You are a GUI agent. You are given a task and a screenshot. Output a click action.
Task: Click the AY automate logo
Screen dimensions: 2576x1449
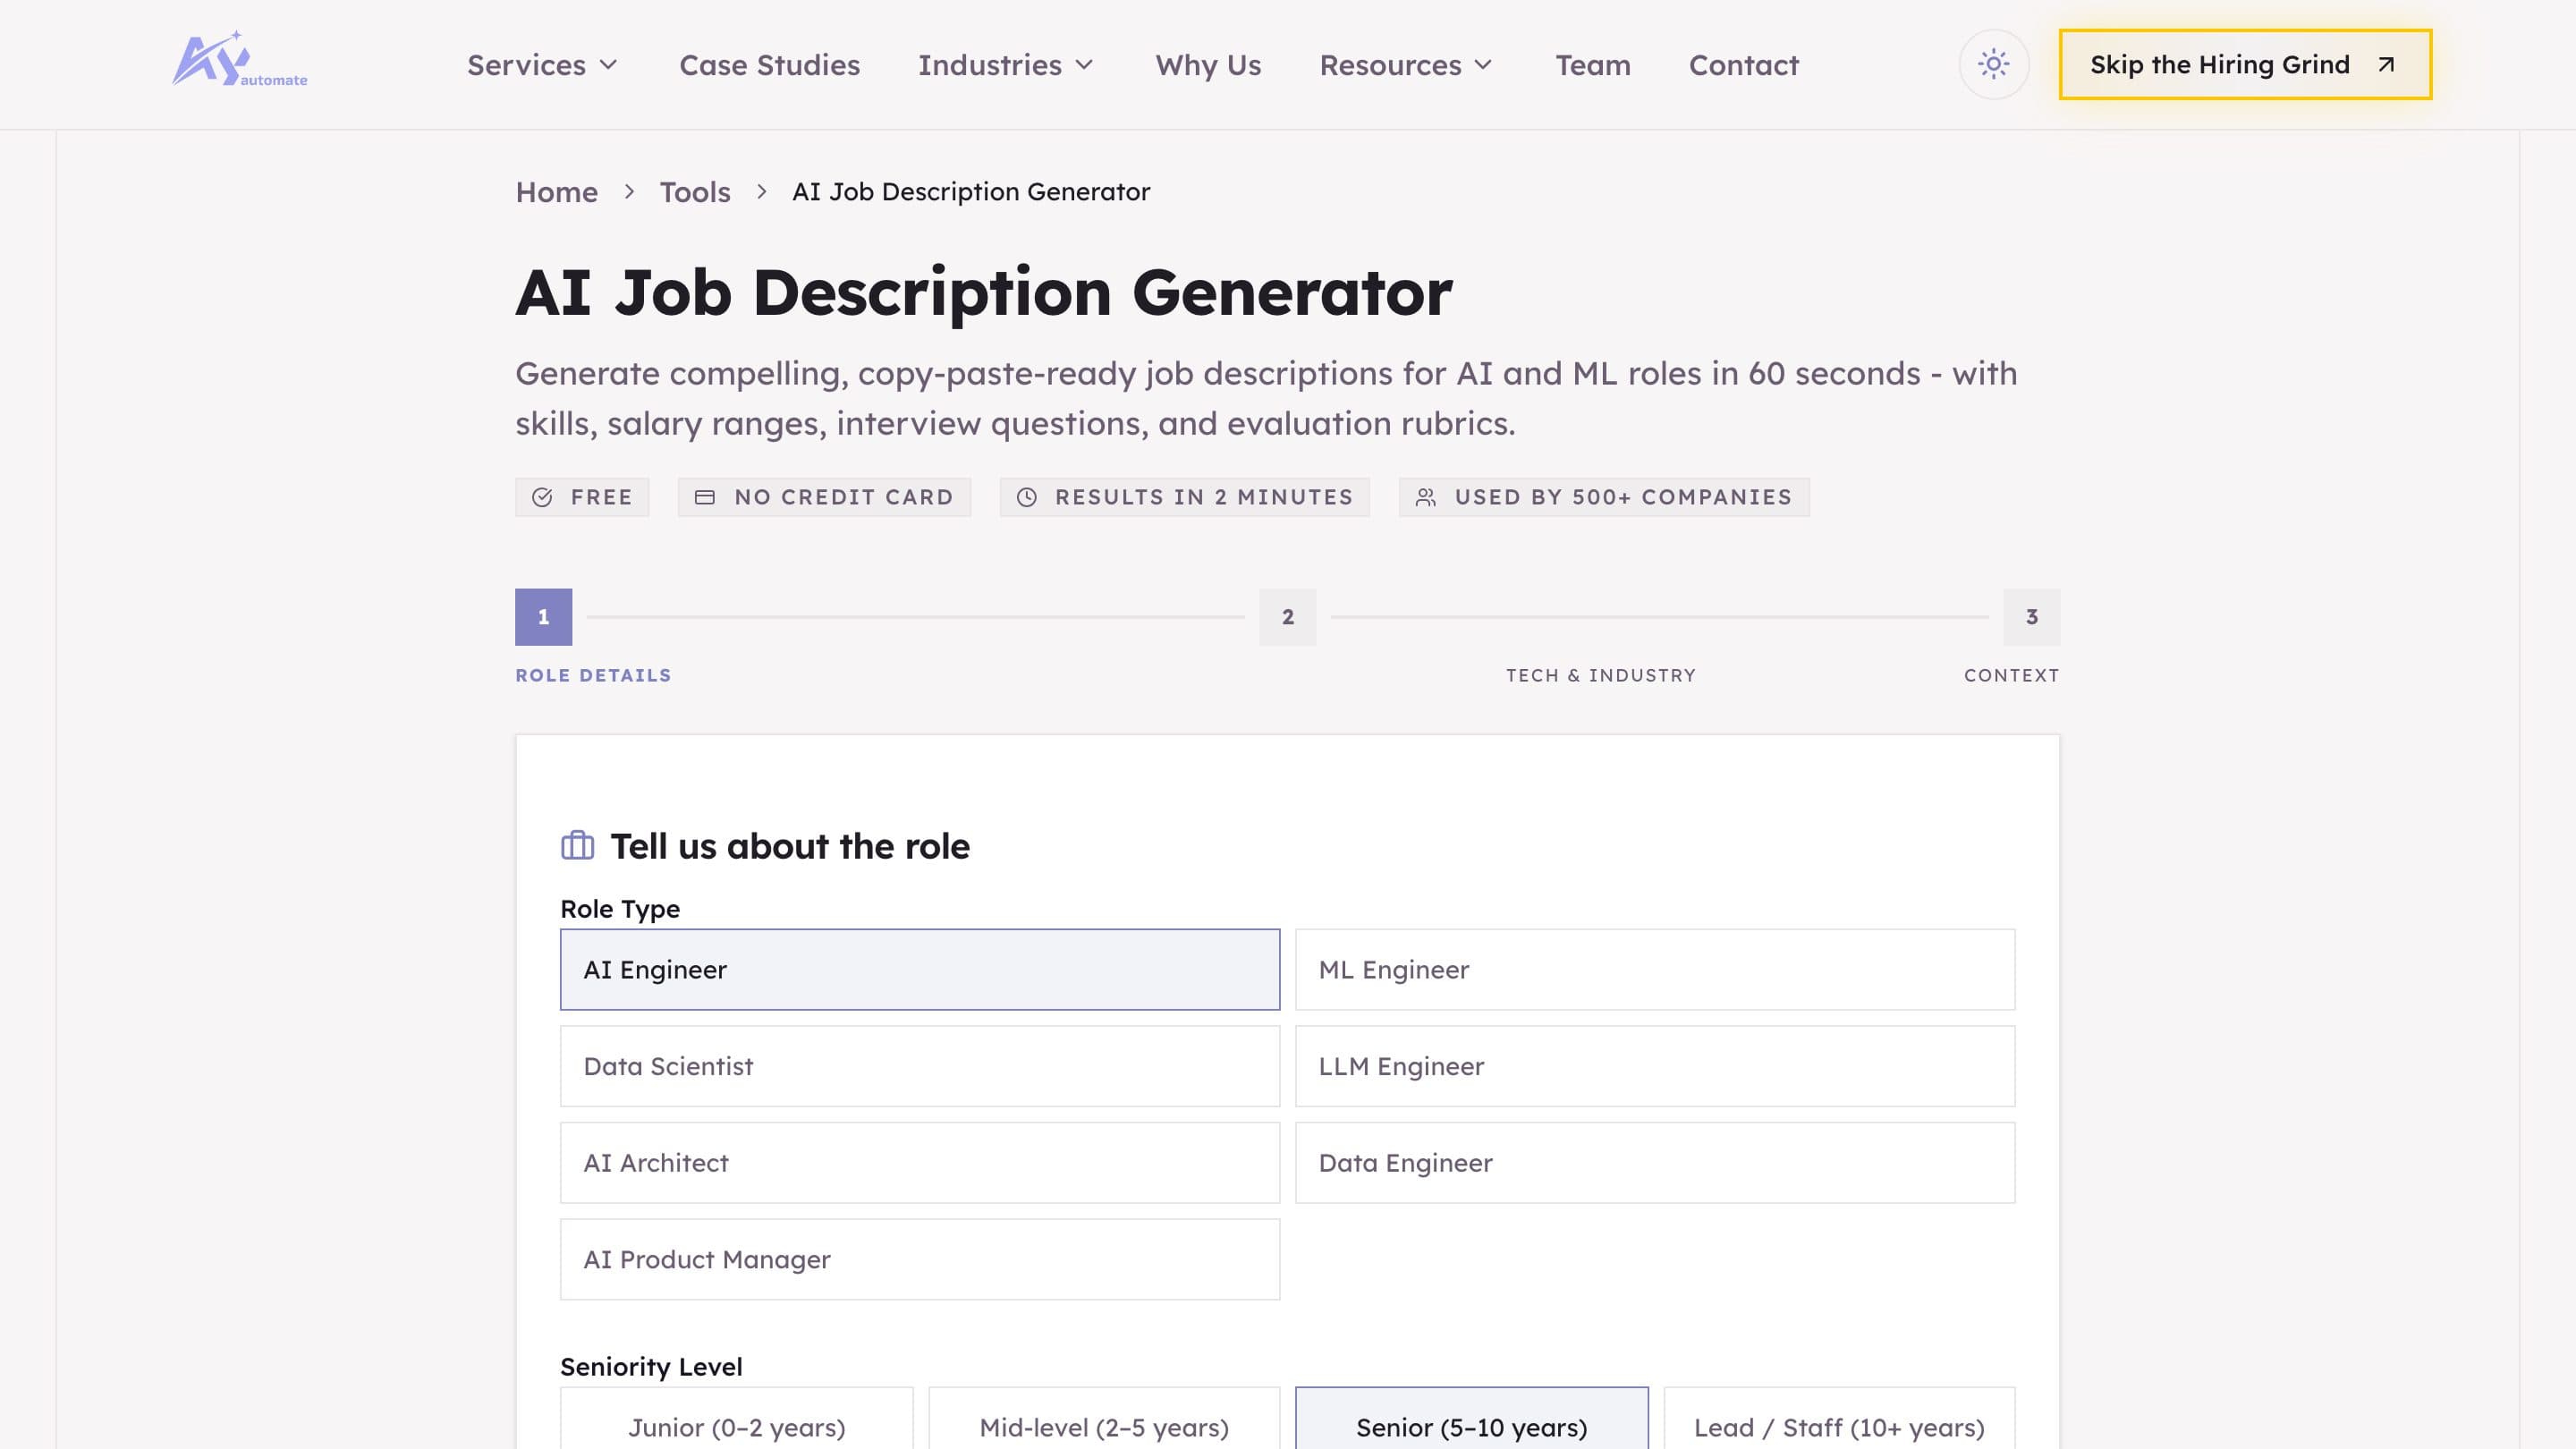[x=240, y=60]
